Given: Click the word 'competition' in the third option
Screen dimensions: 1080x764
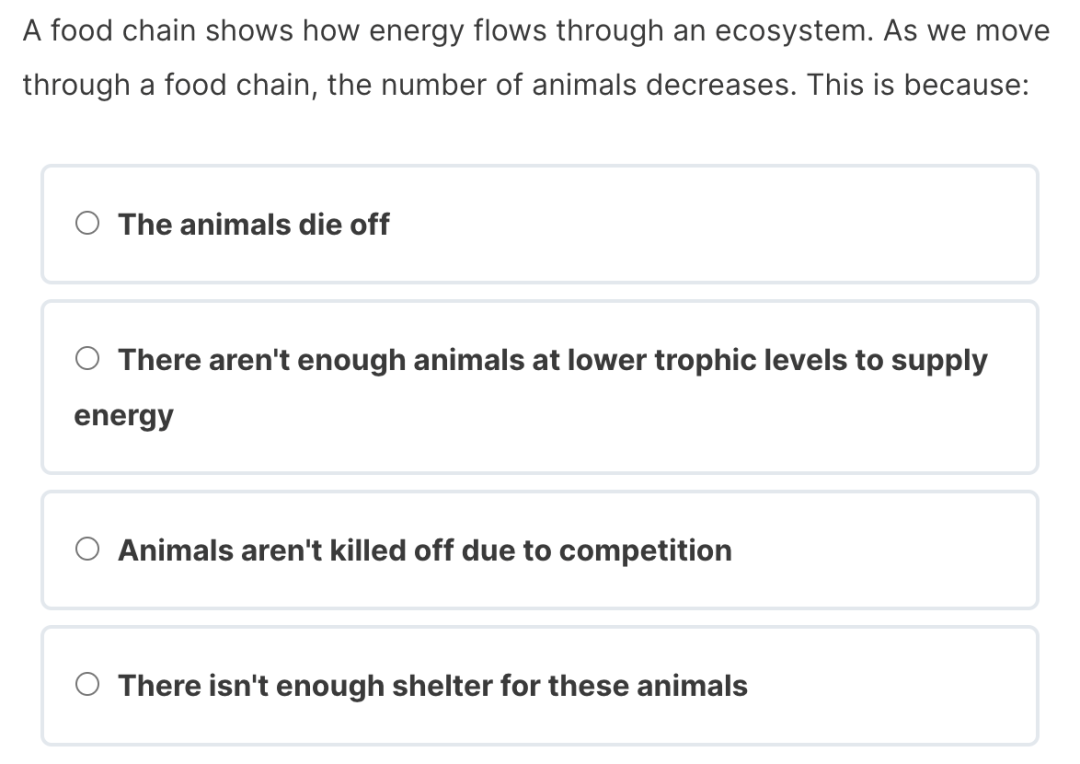Looking at the screenshot, I should pos(645,550).
